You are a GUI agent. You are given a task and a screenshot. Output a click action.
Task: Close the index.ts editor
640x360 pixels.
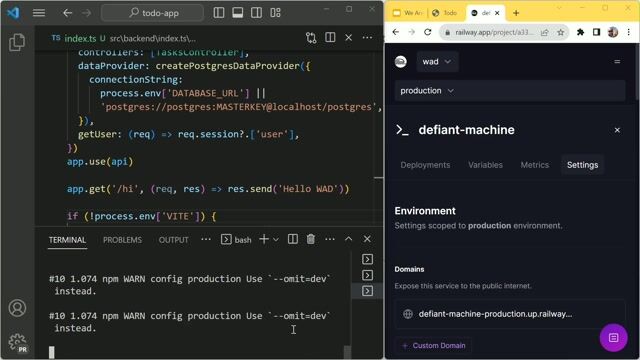tap(349, 38)
